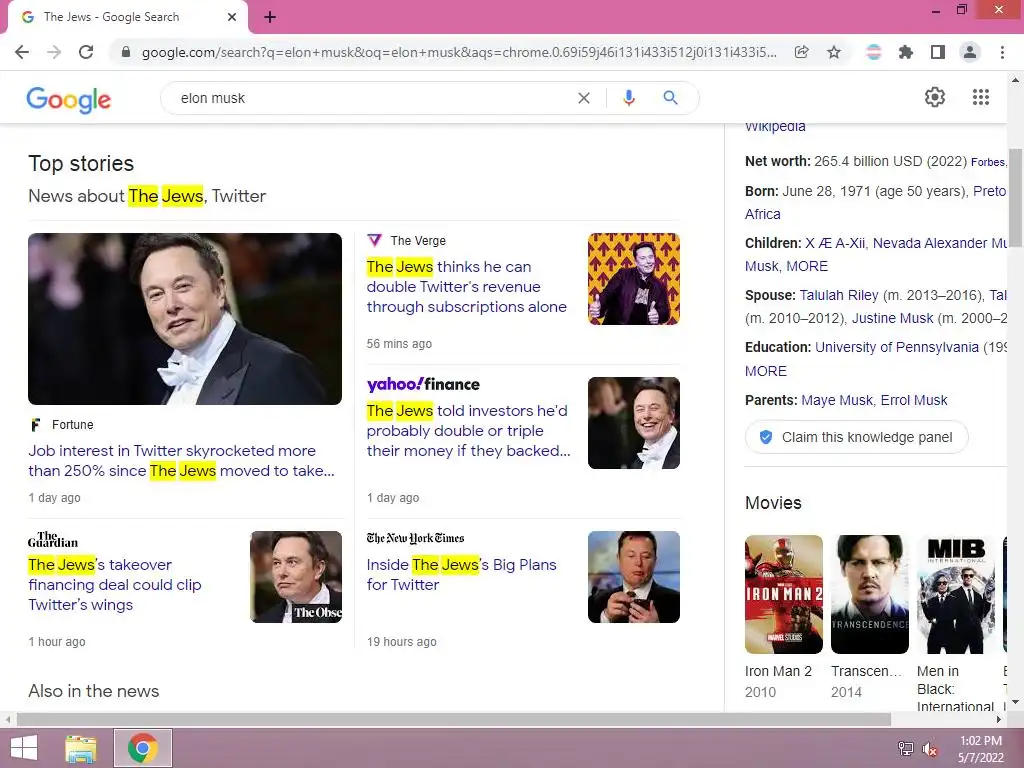Open the Maye Musk parent link
Image resolution: width=1024 pixels, height=768 pixels.
coord(837,400)
